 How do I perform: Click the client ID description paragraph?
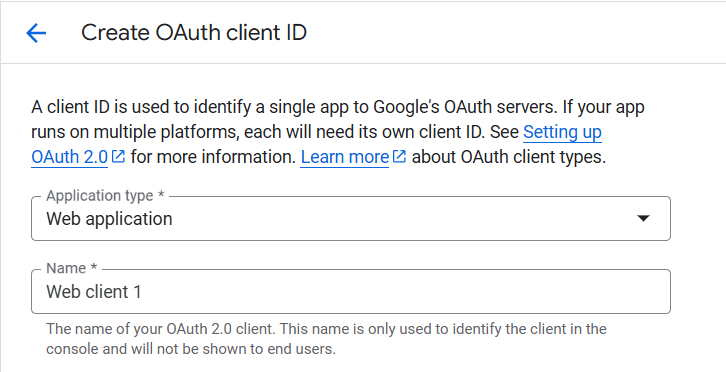click(x=338, y=132)
